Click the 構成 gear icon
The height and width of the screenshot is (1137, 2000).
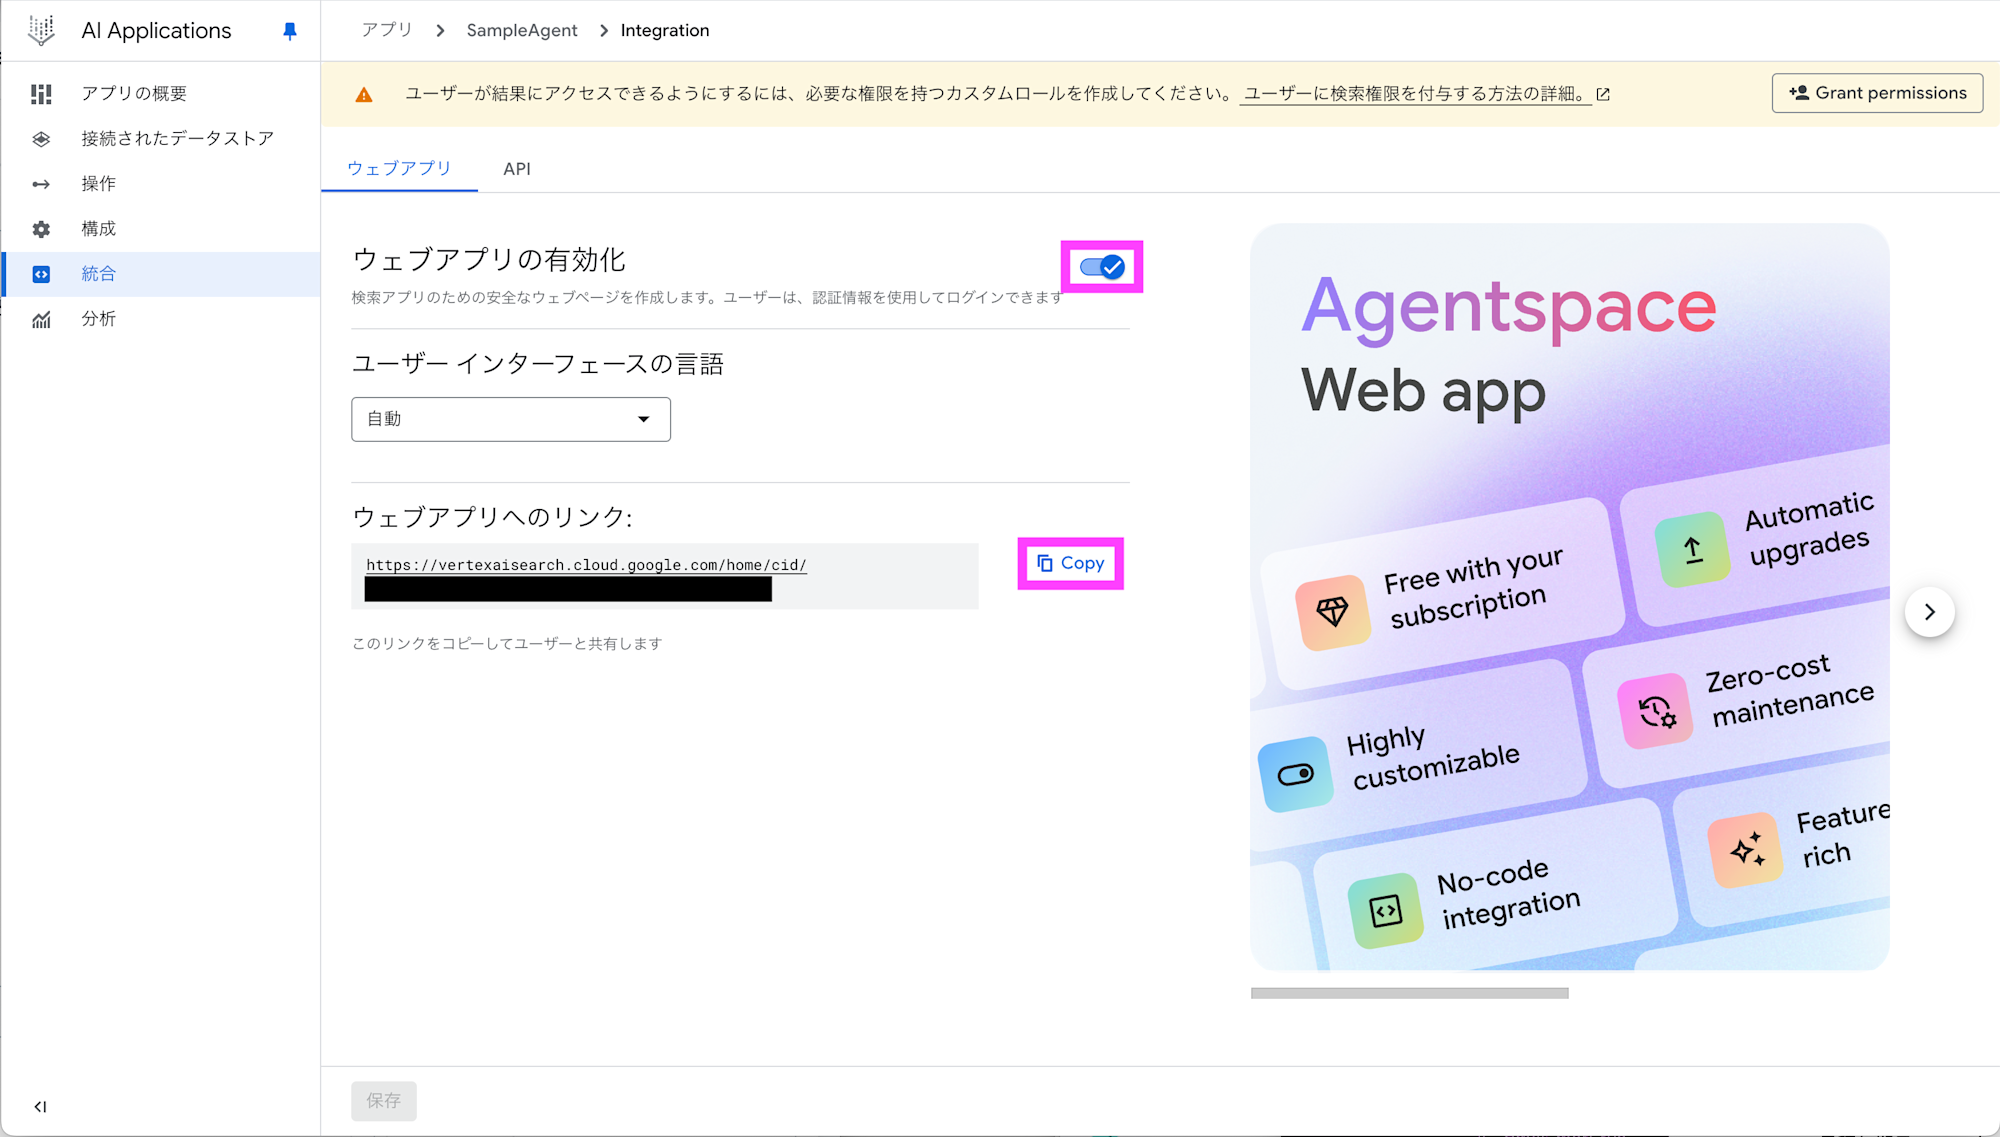click(41, 229)
